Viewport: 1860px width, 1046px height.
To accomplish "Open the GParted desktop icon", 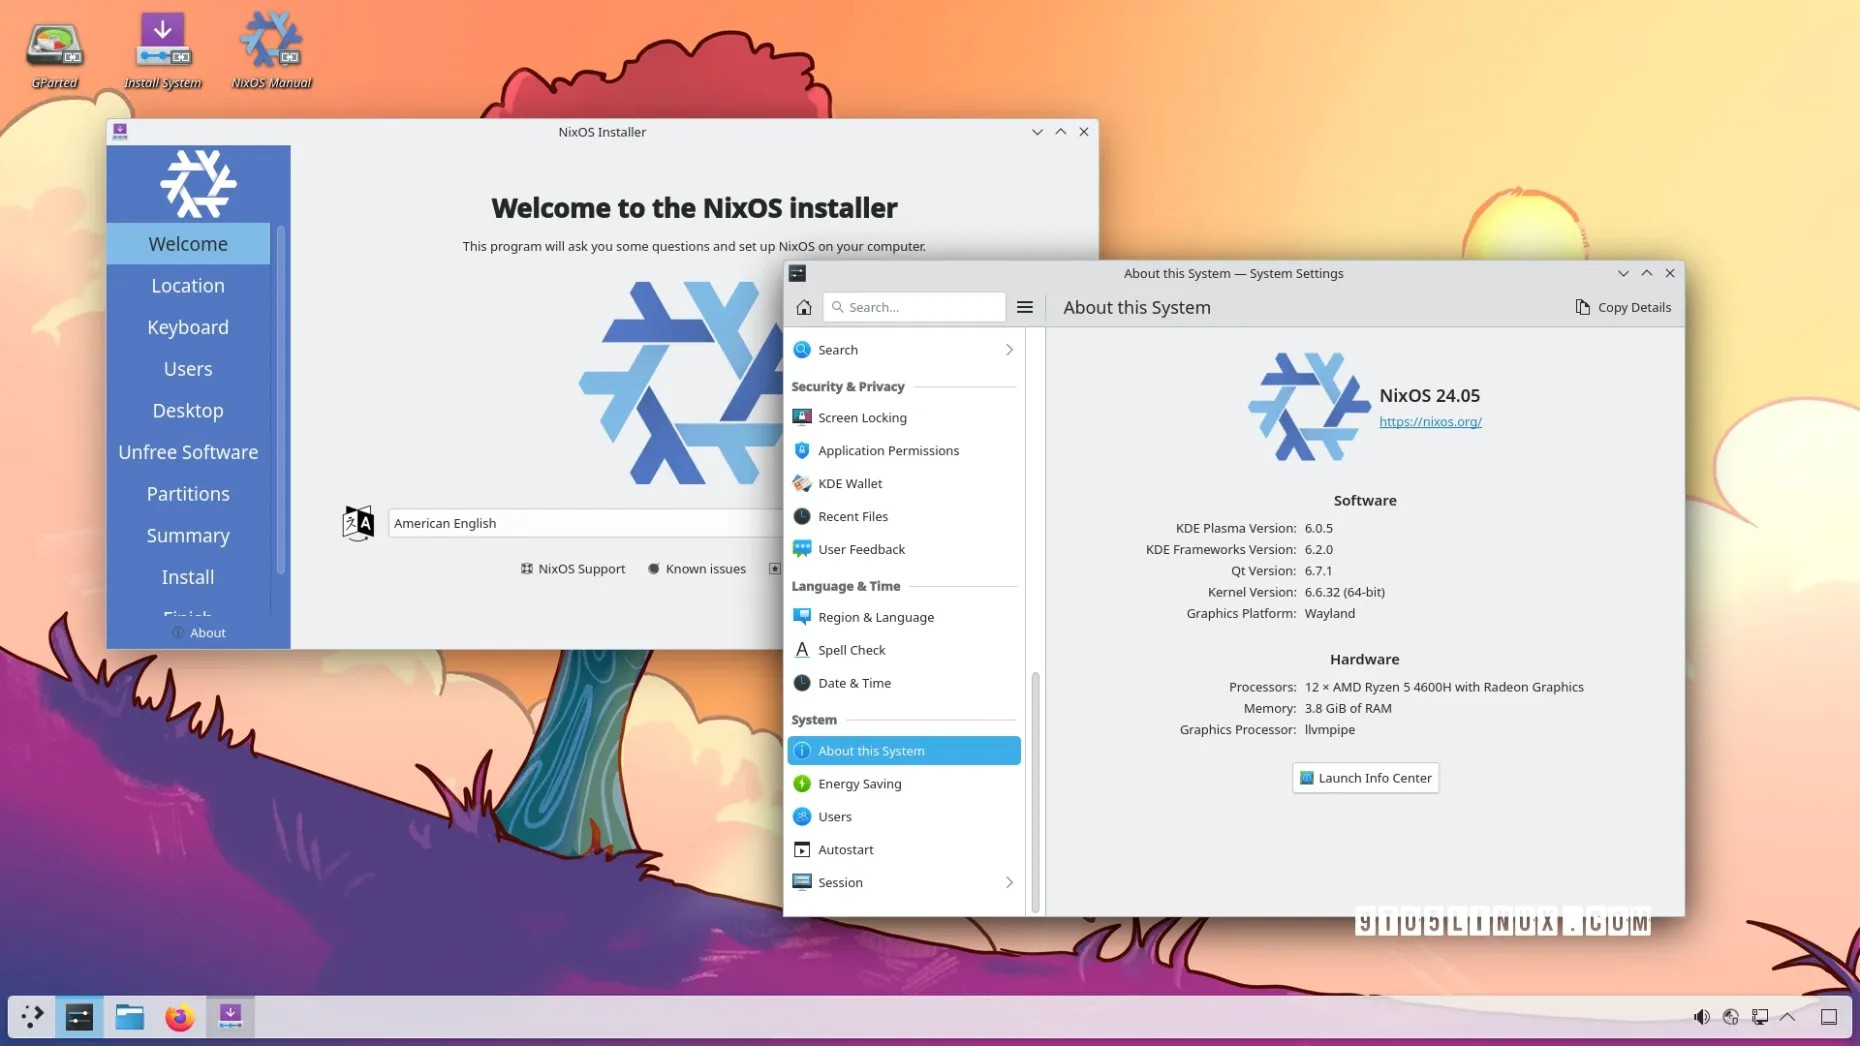I will pos(54,52).
